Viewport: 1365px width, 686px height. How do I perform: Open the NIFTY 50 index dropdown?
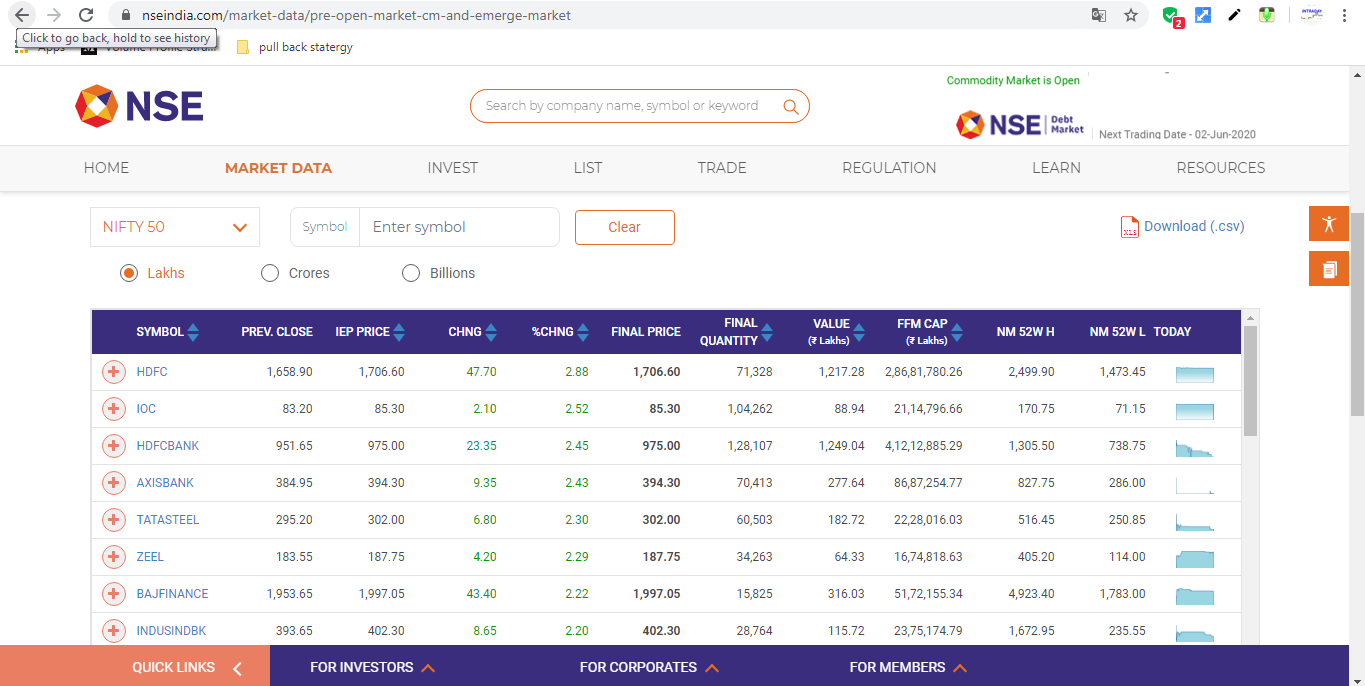[x=175, y=227]
